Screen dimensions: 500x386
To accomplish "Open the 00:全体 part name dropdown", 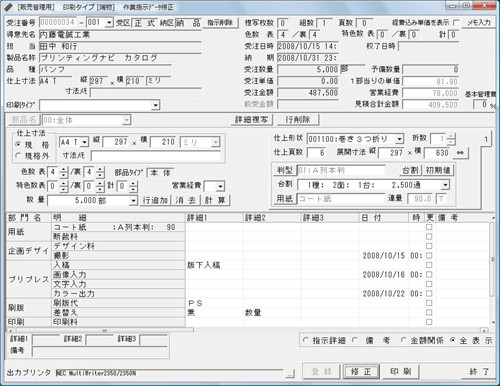I will click(x=126, y=120).
